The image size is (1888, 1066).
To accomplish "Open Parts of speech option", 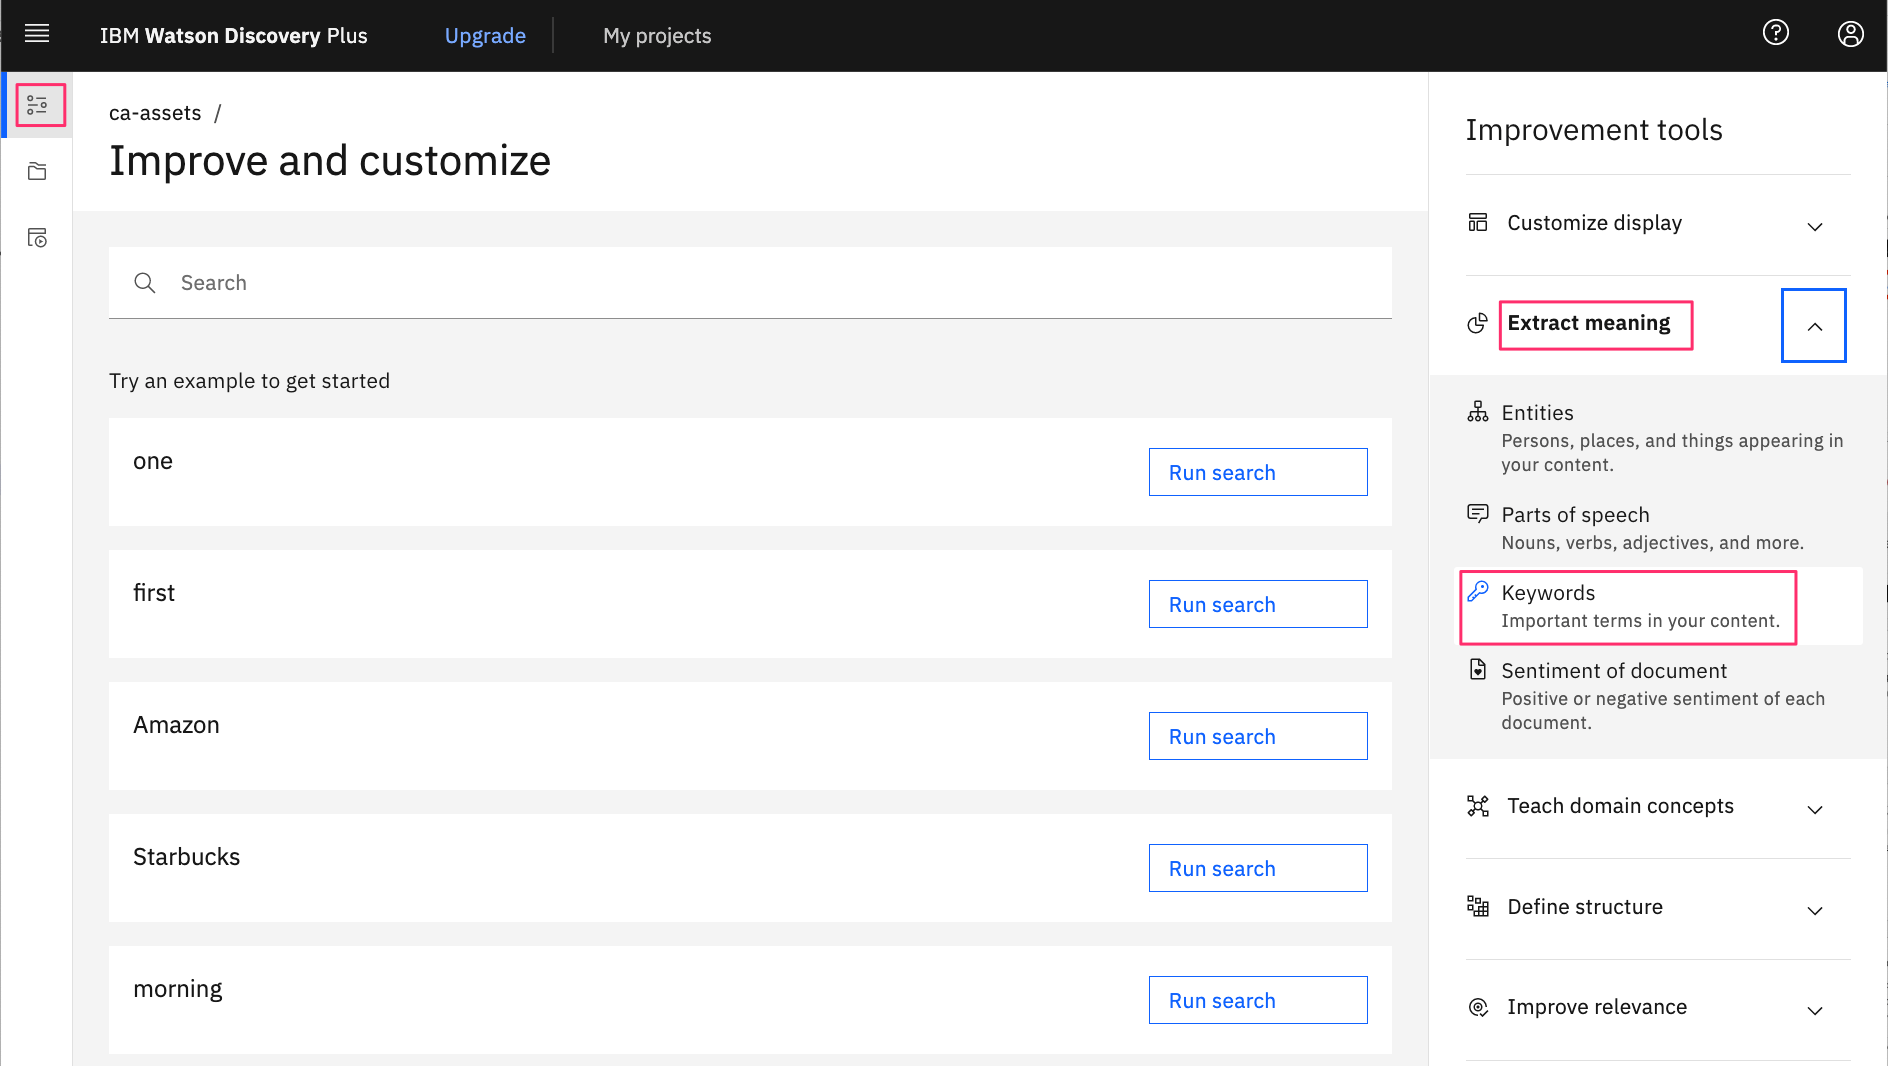I will [x=1658, y=528].
